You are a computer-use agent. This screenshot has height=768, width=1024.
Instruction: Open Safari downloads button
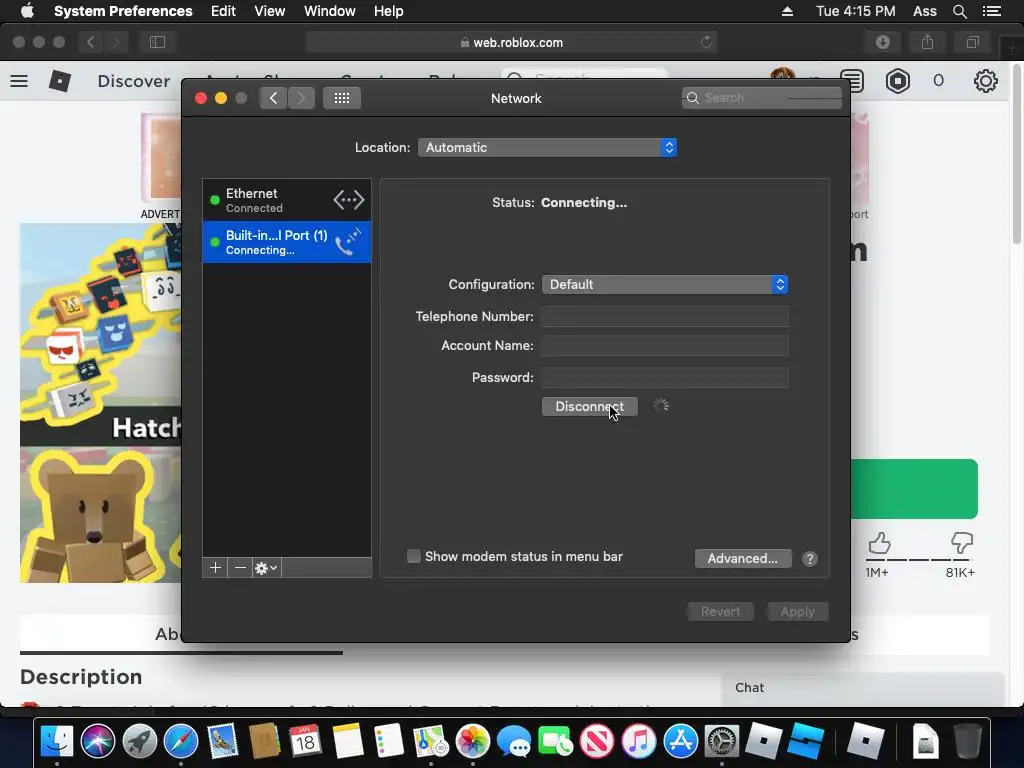883,42
